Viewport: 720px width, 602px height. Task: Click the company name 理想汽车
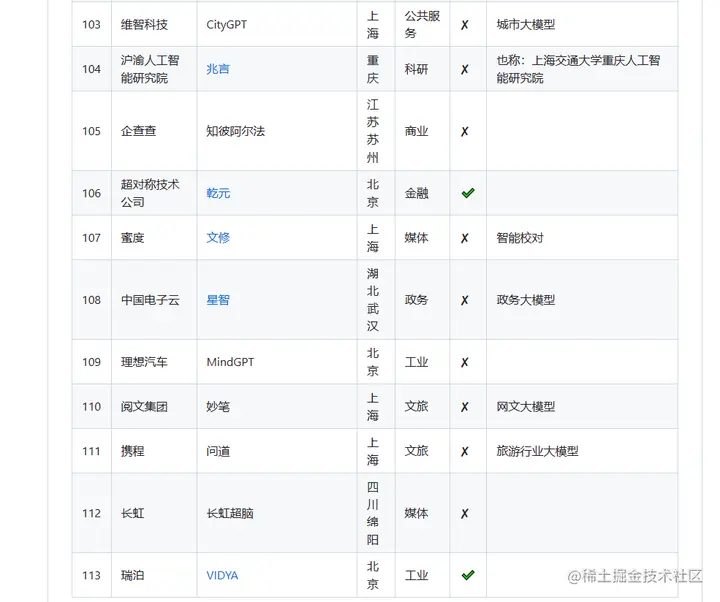click(144, 362)
